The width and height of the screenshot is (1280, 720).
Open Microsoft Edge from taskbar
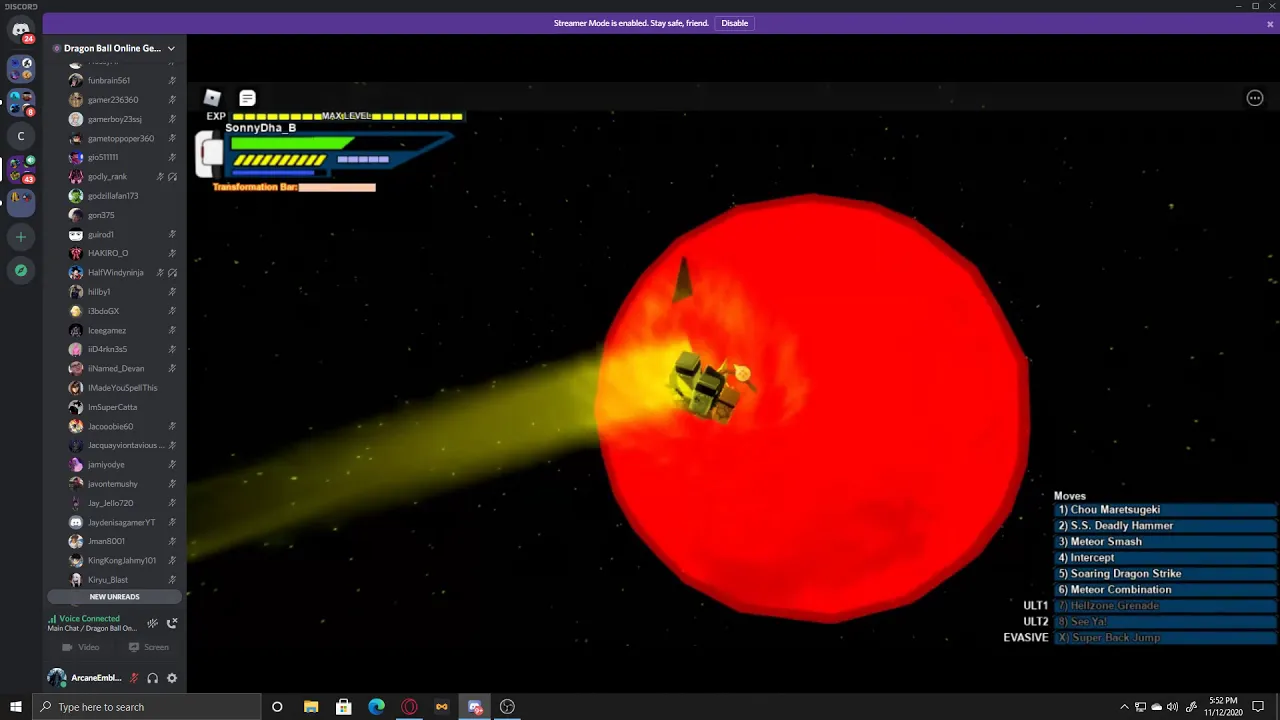point(376,707)
